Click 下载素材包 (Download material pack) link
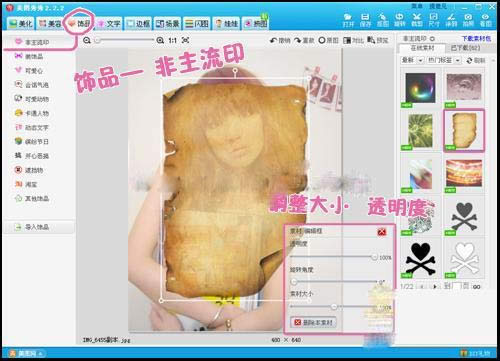Image resolution: width=500 pixels, height=361 pixels. tap(476, 39)
